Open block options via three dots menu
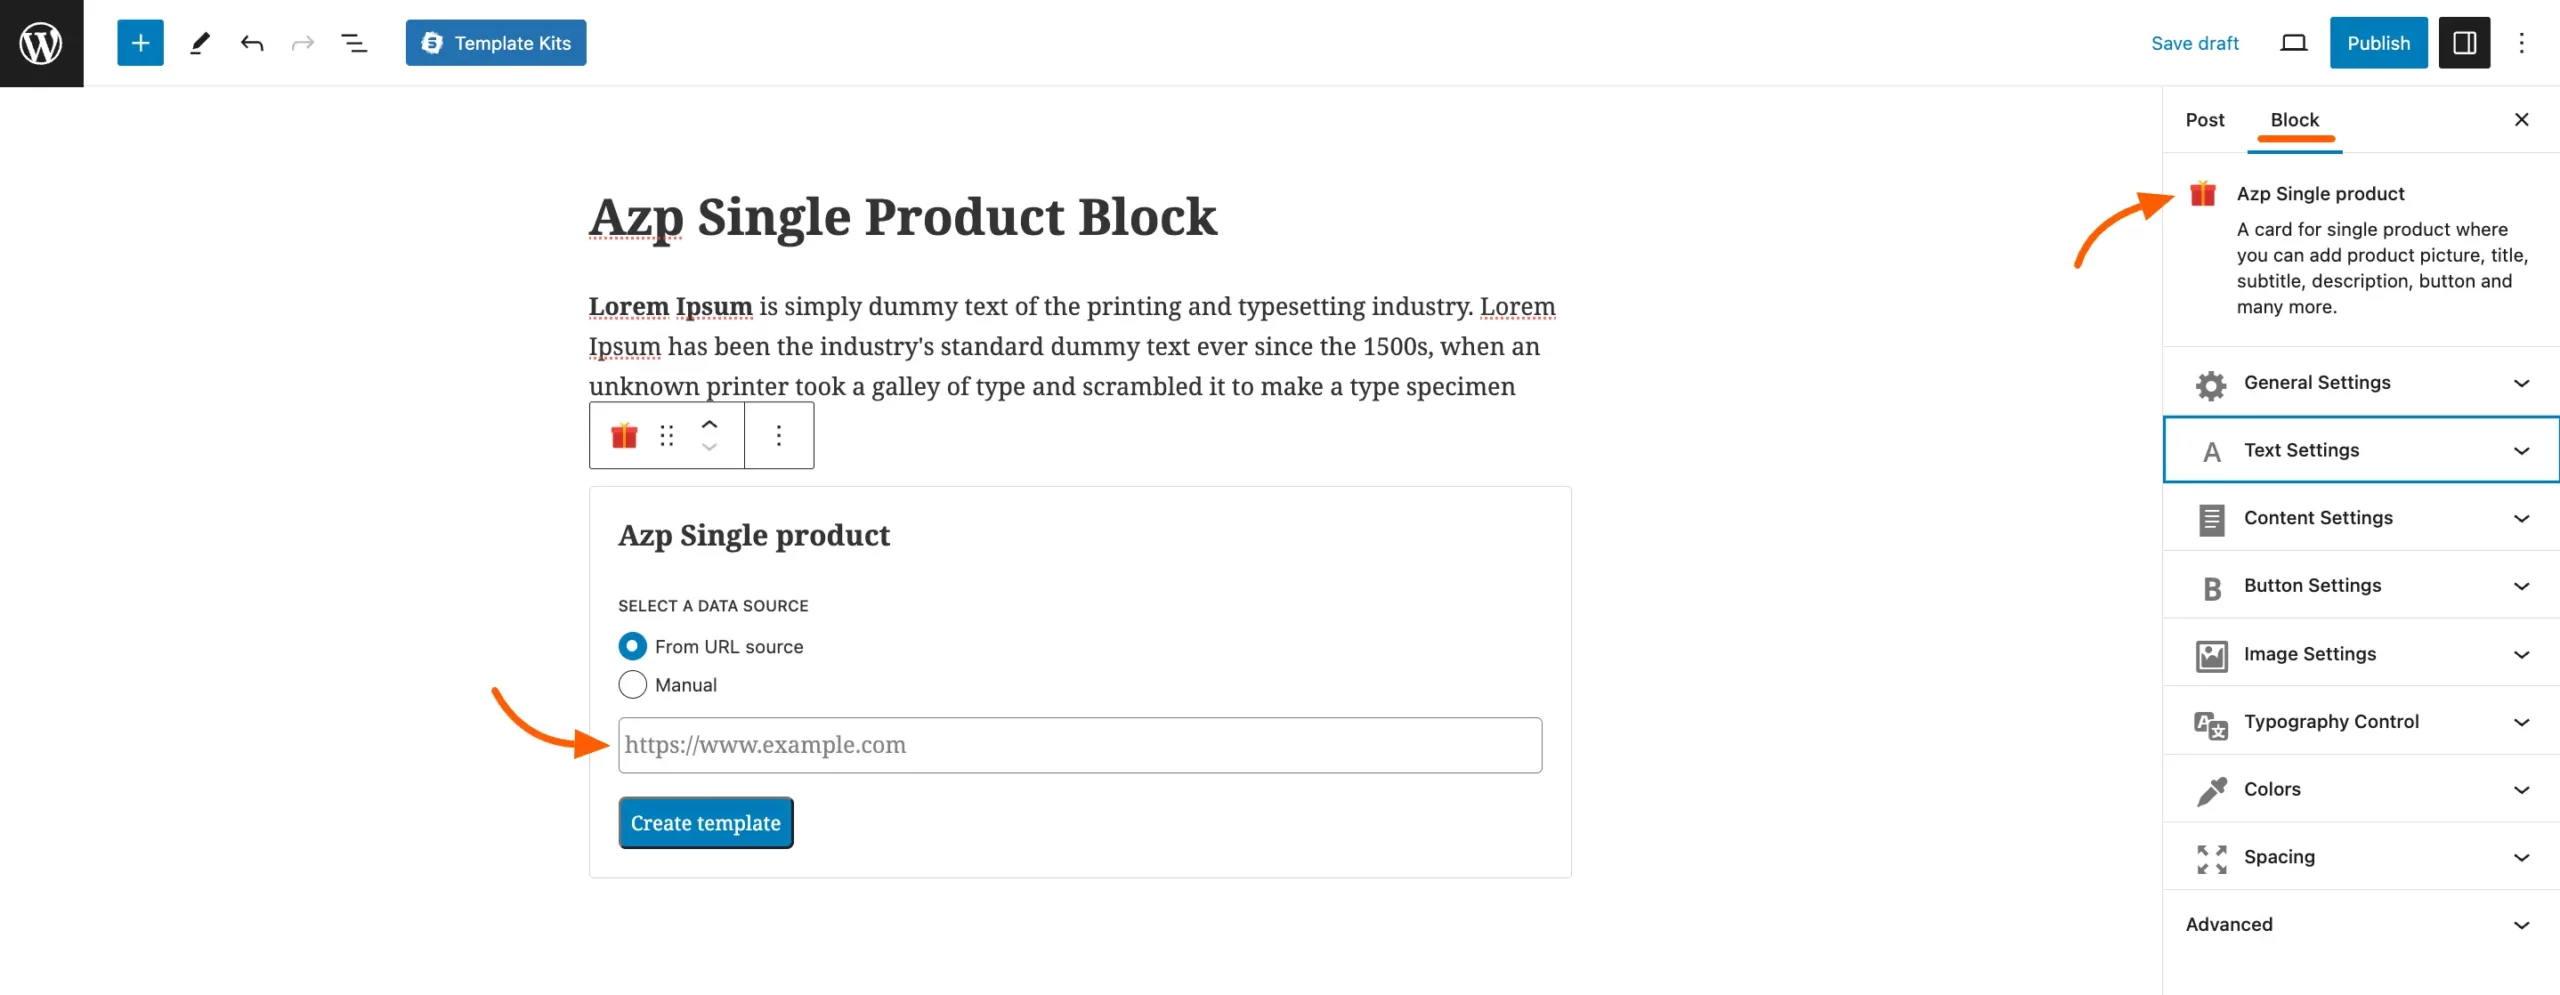The width and height of the screenshot is (2560, 995). (779, 435)
